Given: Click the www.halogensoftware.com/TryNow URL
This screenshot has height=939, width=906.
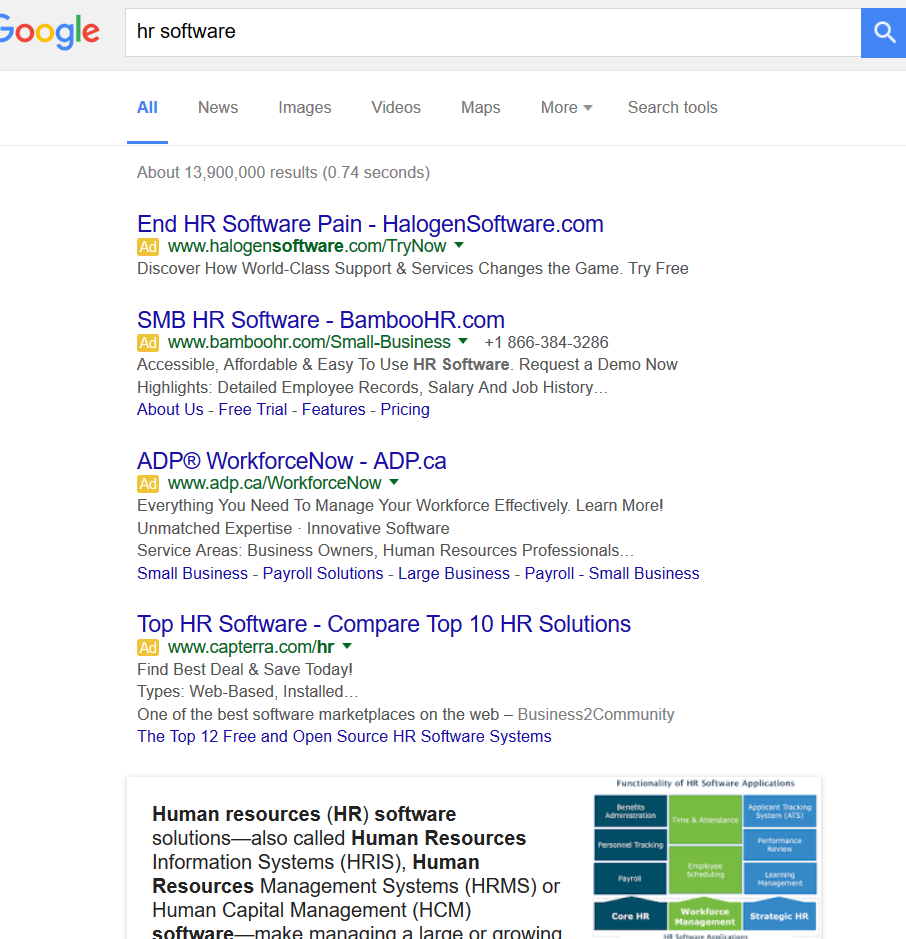Looking at the screenshot, I should point(307,246).
